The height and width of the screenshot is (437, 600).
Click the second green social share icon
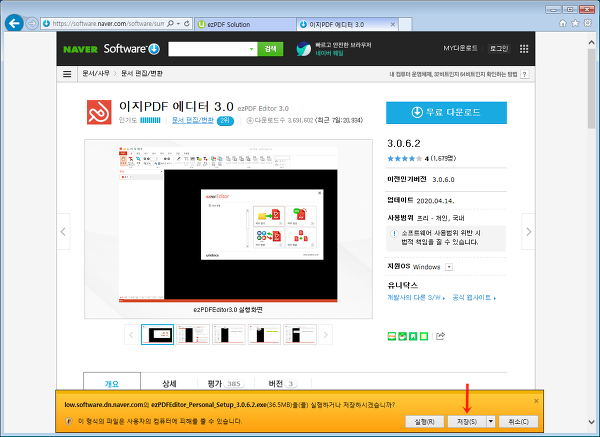point(402,336)
